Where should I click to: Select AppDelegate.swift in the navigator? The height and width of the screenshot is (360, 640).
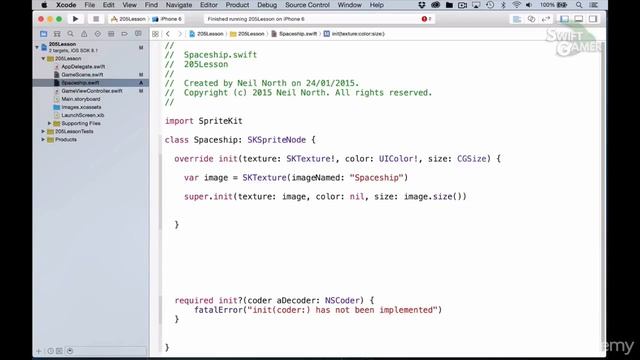[x=83, y=67]
